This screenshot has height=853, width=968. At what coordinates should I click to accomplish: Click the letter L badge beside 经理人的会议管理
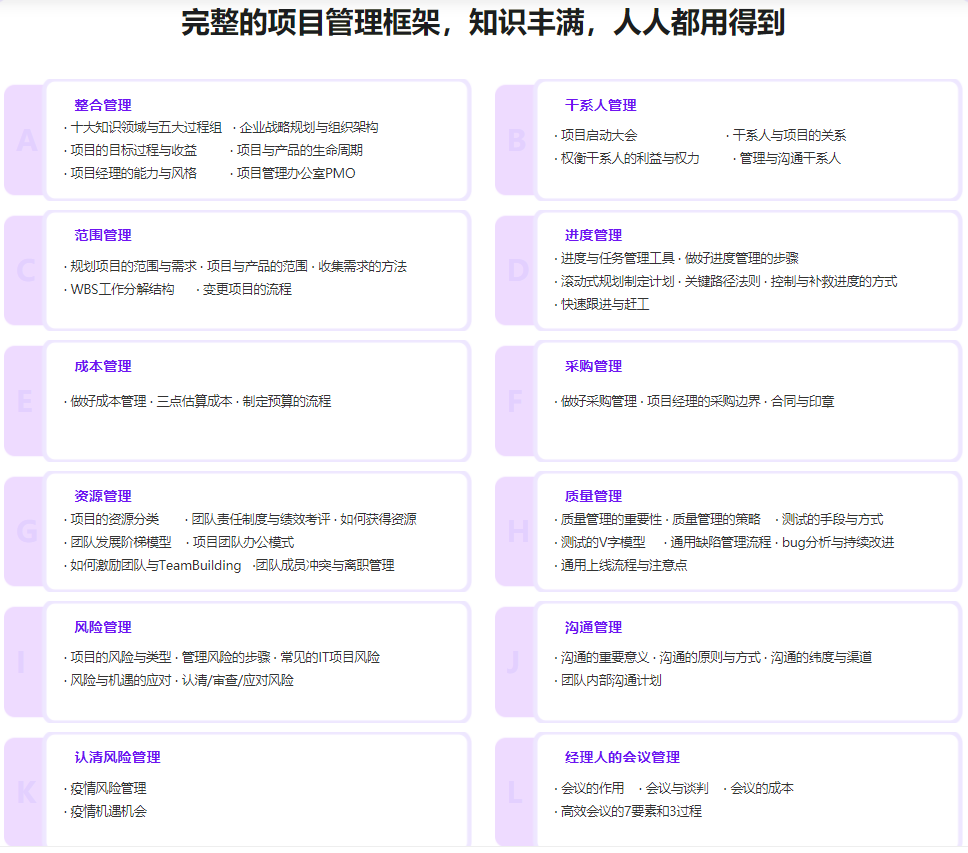[x=514, y=793]
